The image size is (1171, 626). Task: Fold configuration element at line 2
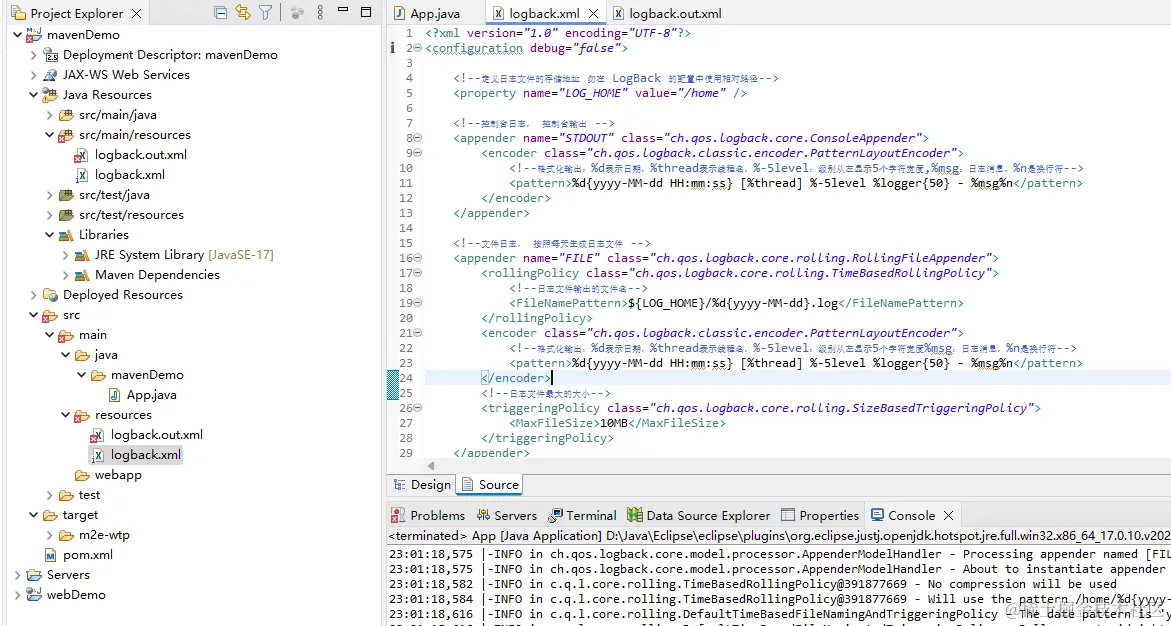coord(418,49)
